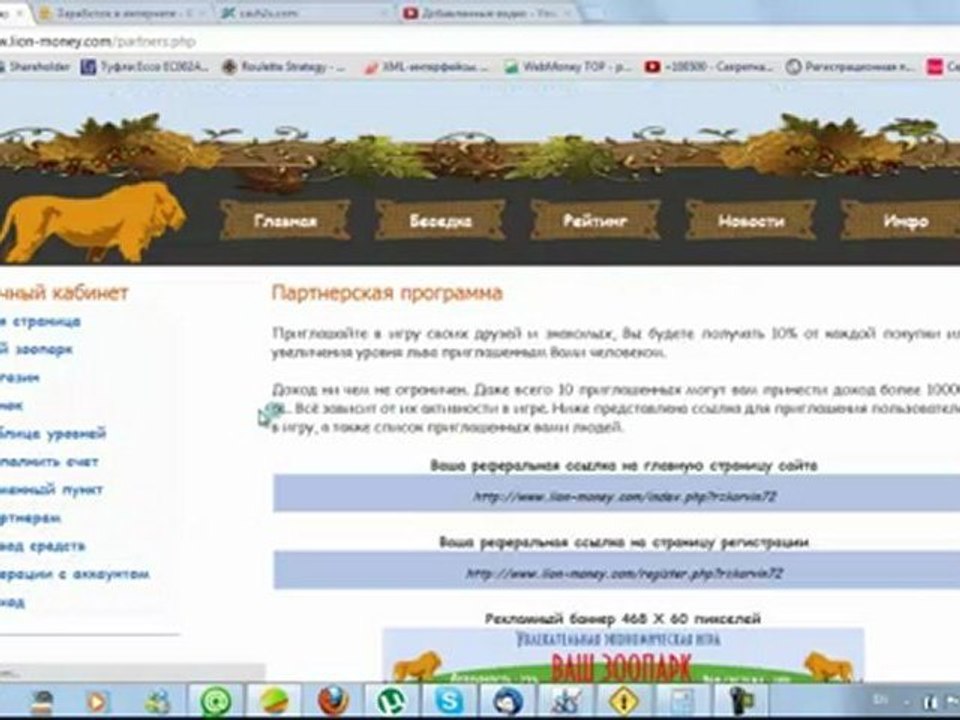Open sidebar link ending in уровней
Screen dimensions: 960x720
pyautogui.click(x=53, y=433)
